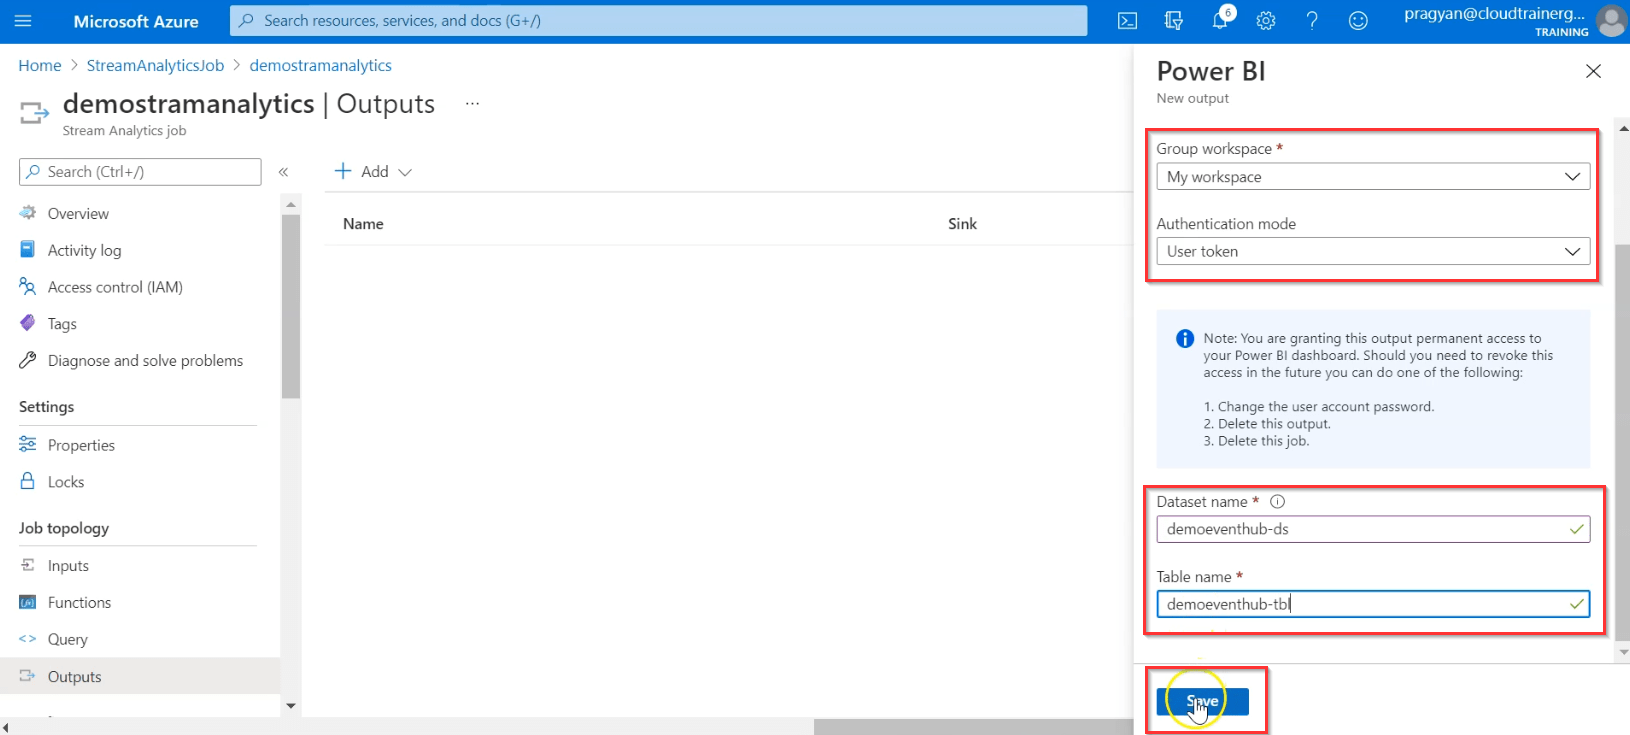Open portal settings gear

[x=1266, y=21]
